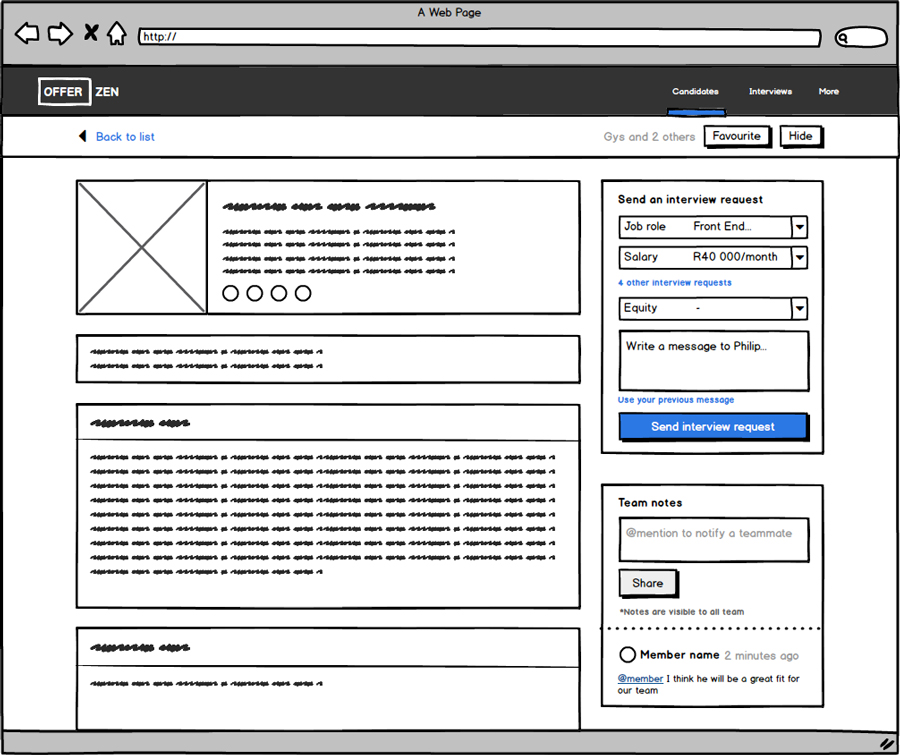This screenshot has width=900, height=755.
Task: Click the @member mention link
Action: coord(640,679)
